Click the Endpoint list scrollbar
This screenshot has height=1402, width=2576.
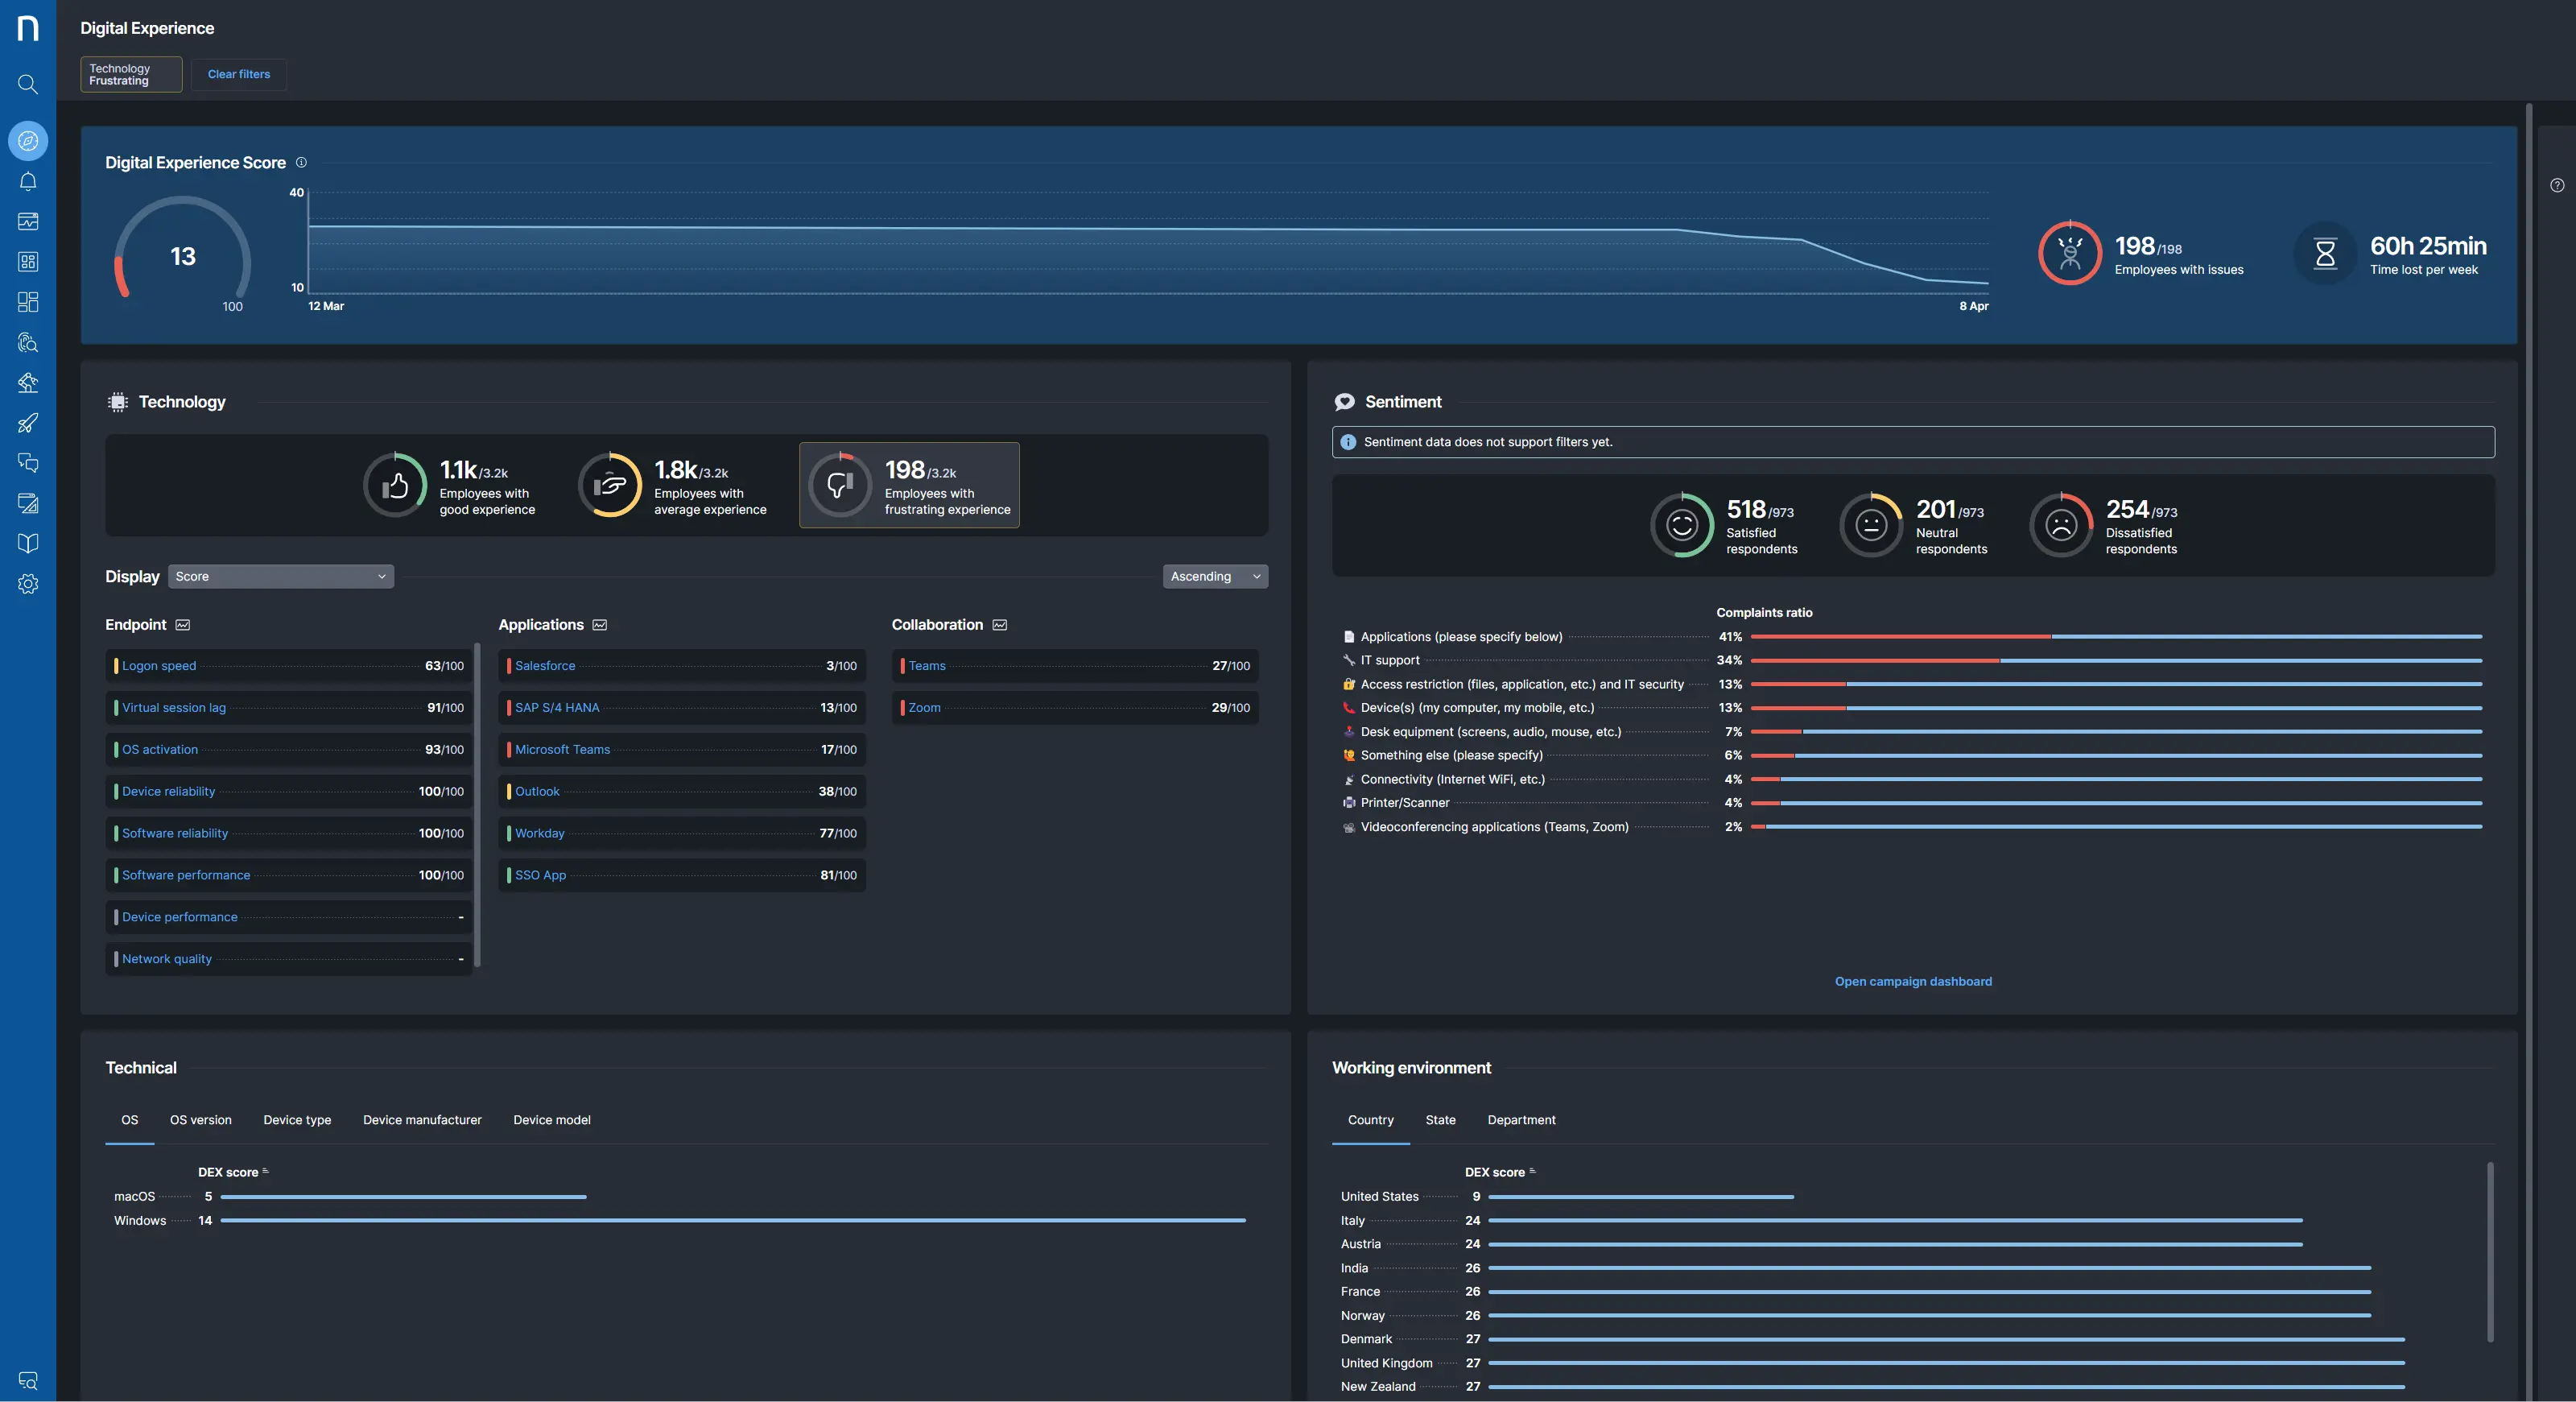point(478,805)
